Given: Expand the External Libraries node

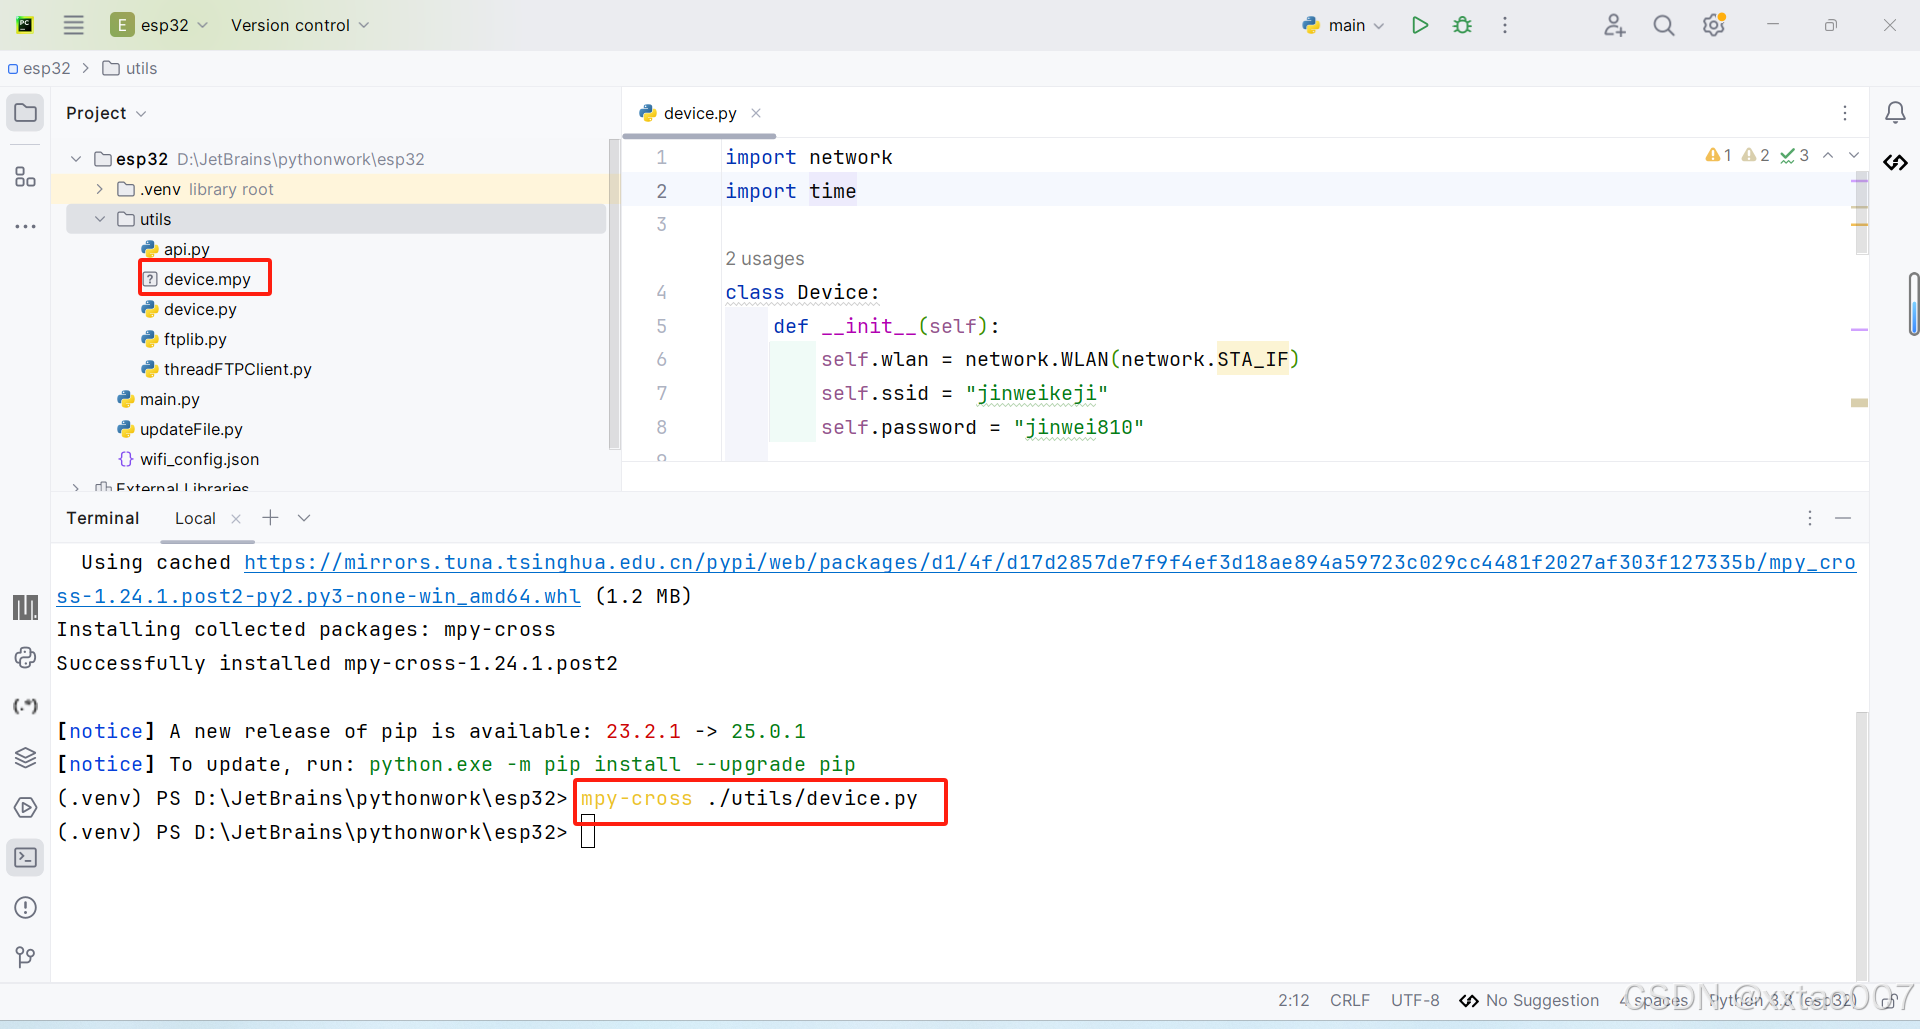Looking at the screenshot, I should (75, 486).
